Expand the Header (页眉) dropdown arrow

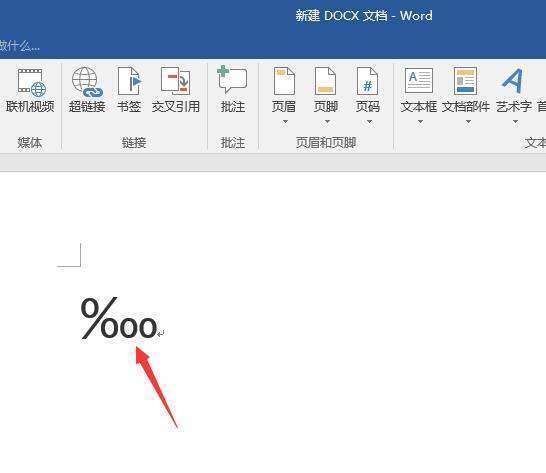pos(285,122)
